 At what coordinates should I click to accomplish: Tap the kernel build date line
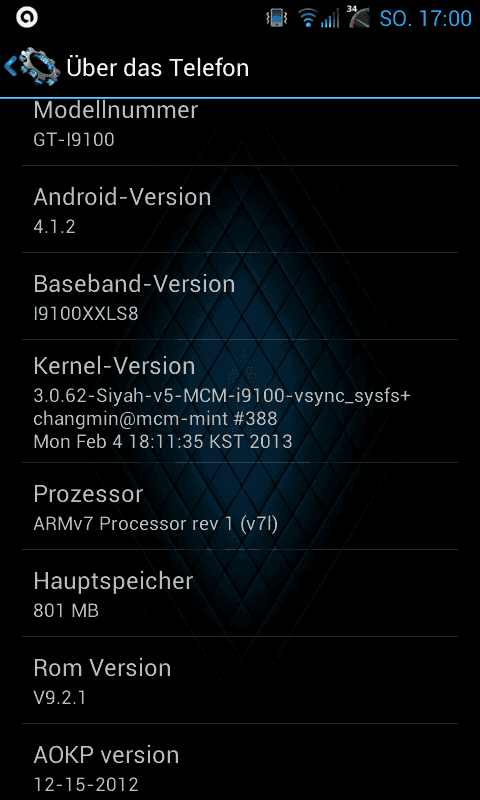click(163, 441)
